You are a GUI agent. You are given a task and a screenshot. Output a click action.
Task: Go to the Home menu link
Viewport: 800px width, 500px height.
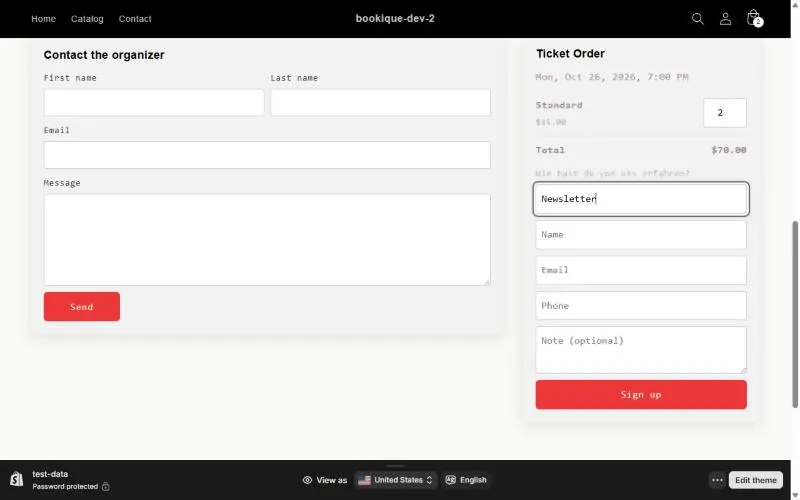43,19
